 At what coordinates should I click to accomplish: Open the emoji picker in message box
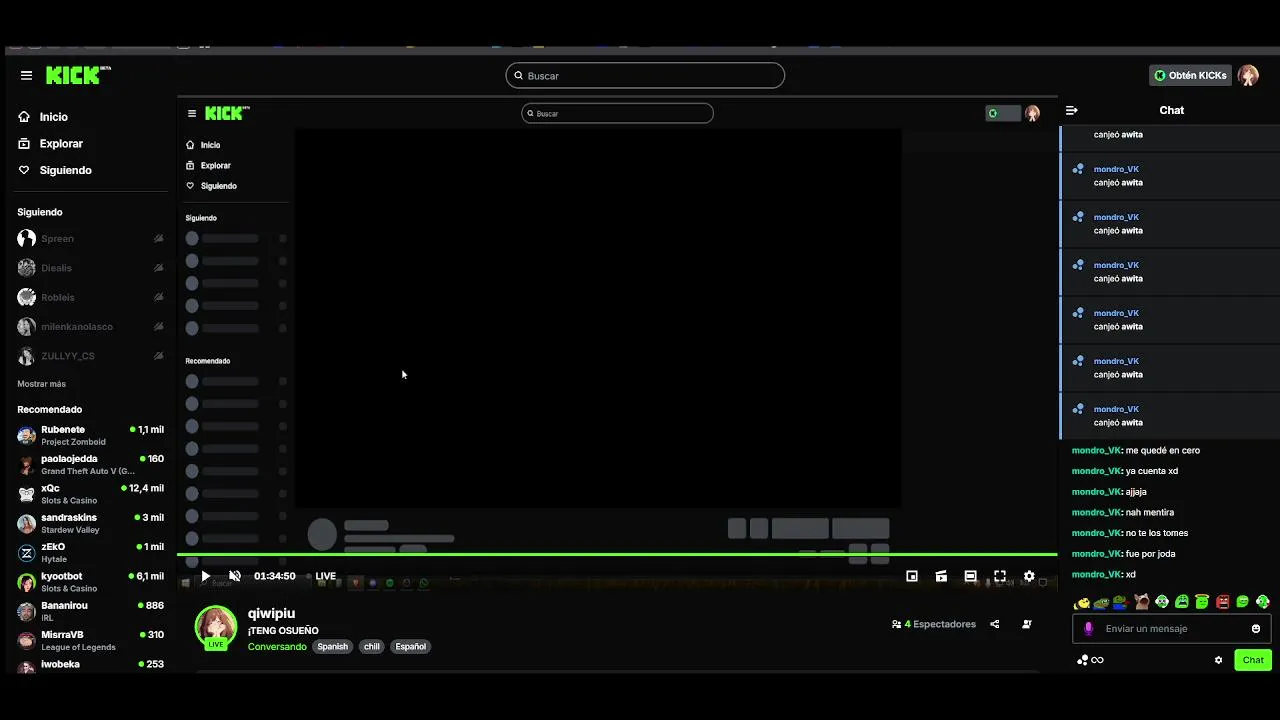(x=1256, y=629)
